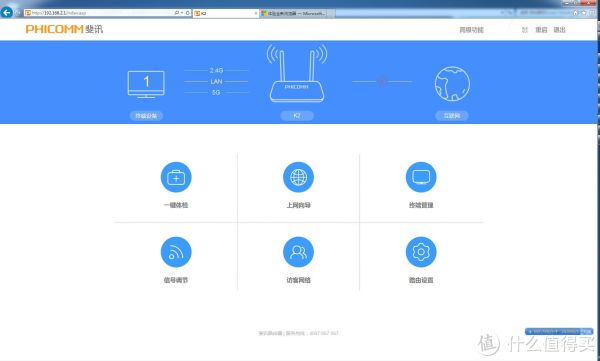Open the 上网向导 internet wizard globe icon

click(x=298, y=177)
